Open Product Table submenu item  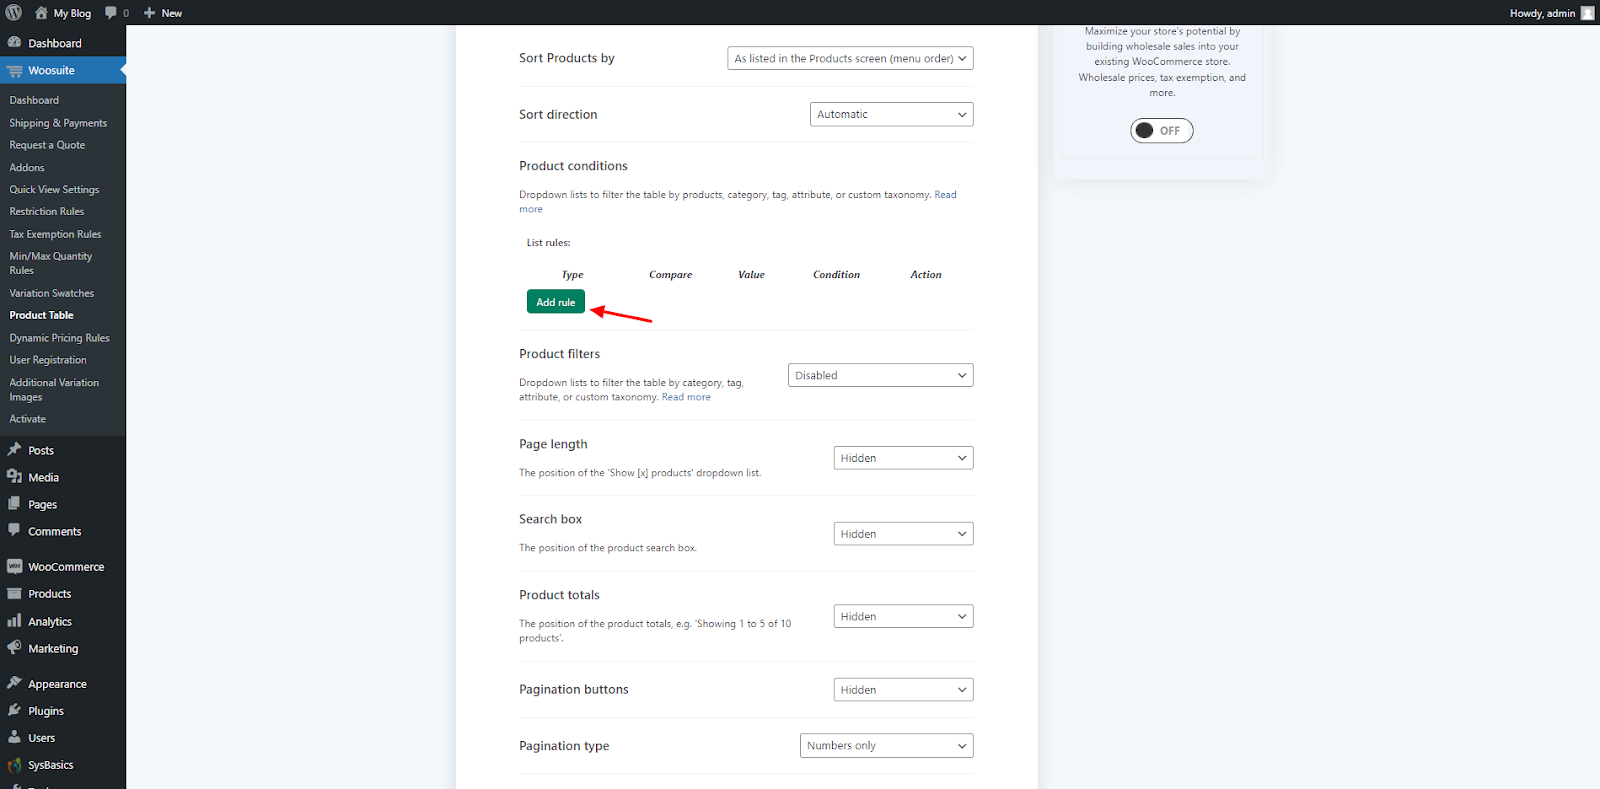(x=41, y=315)
